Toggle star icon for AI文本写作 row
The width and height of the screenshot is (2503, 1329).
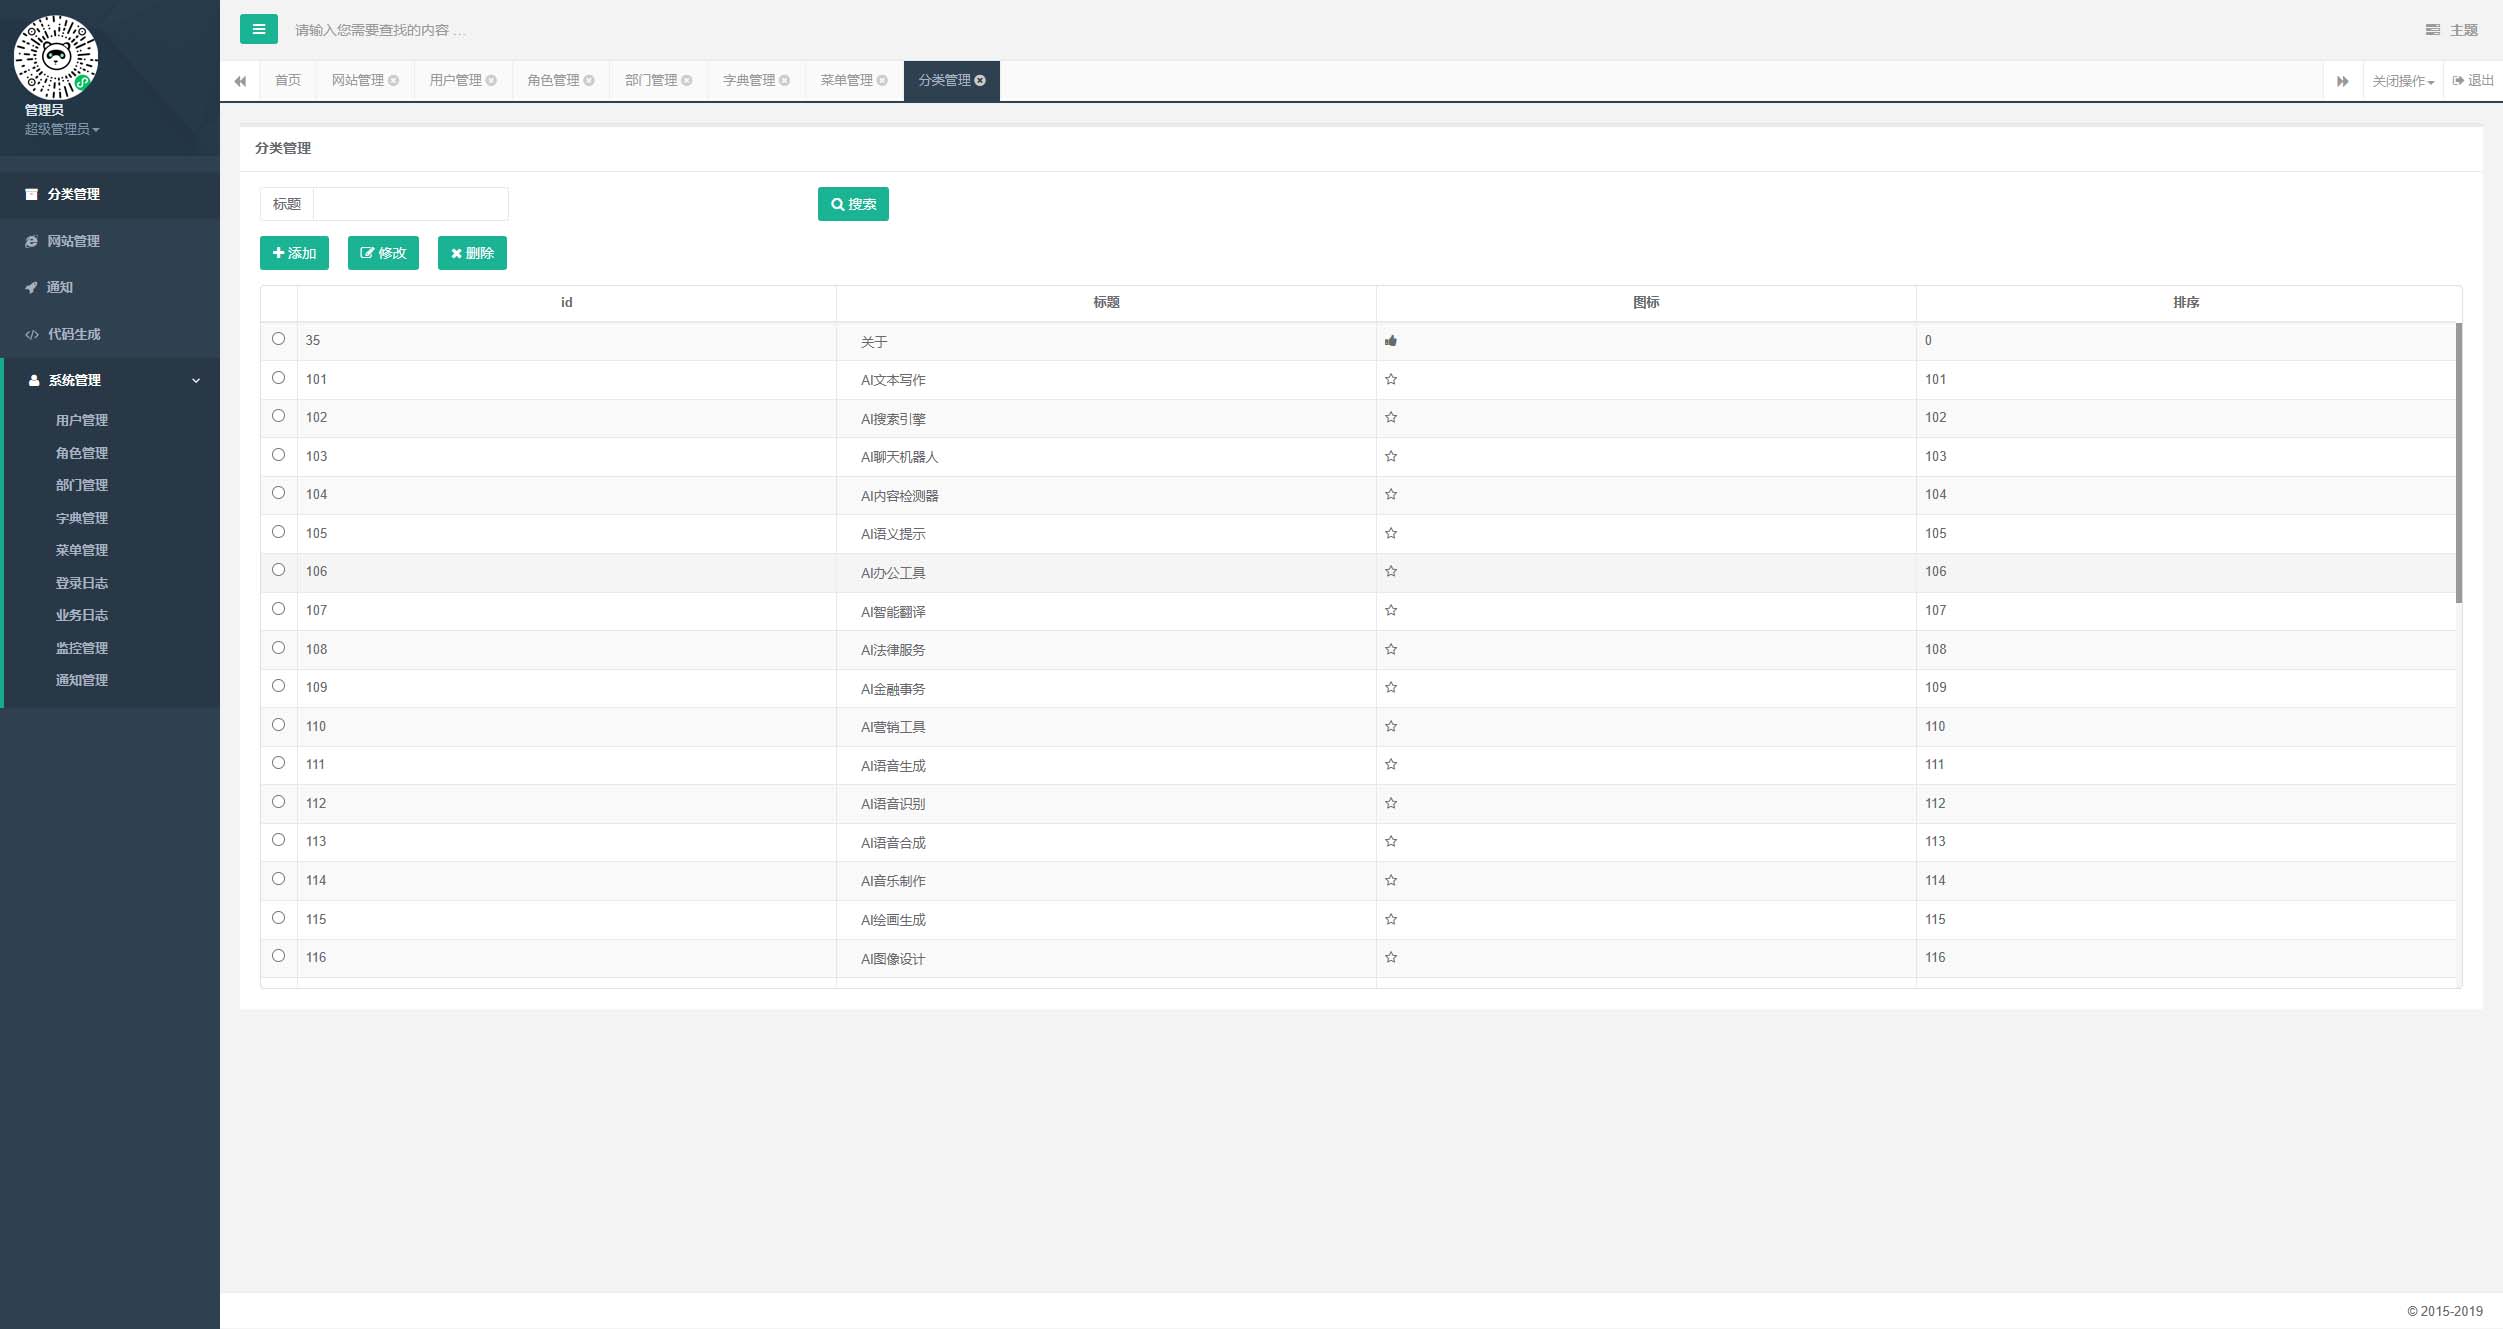pyautogui.click(x=1391, y=377)
